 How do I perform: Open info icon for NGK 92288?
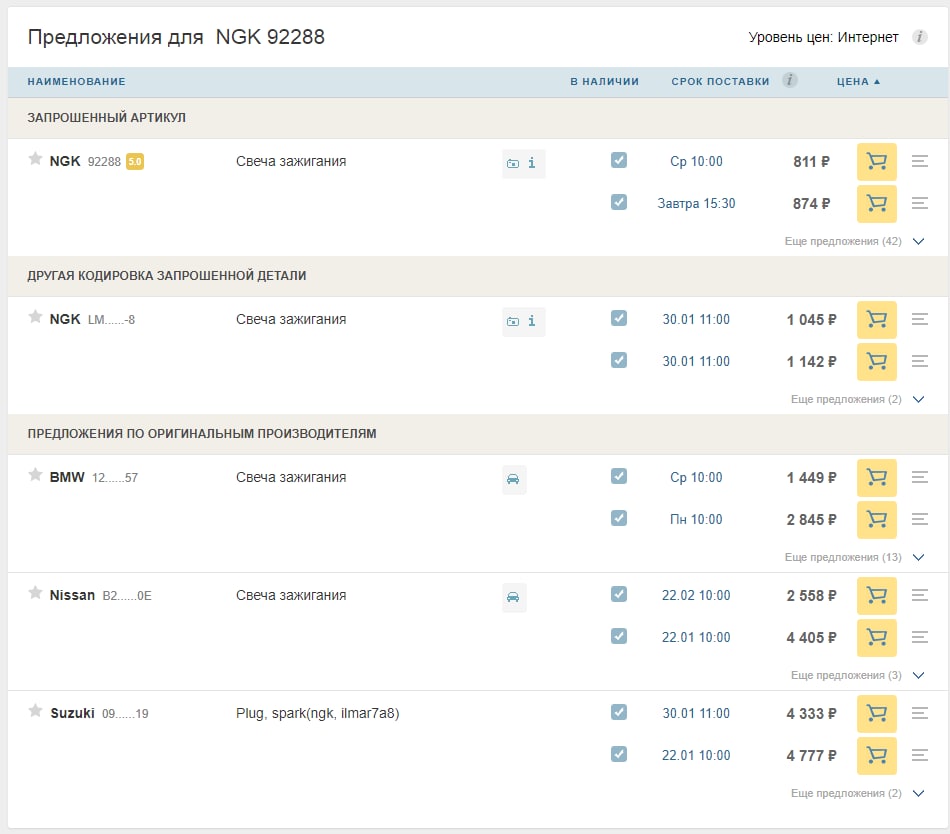pyautogui.click(x=531, y=163)
